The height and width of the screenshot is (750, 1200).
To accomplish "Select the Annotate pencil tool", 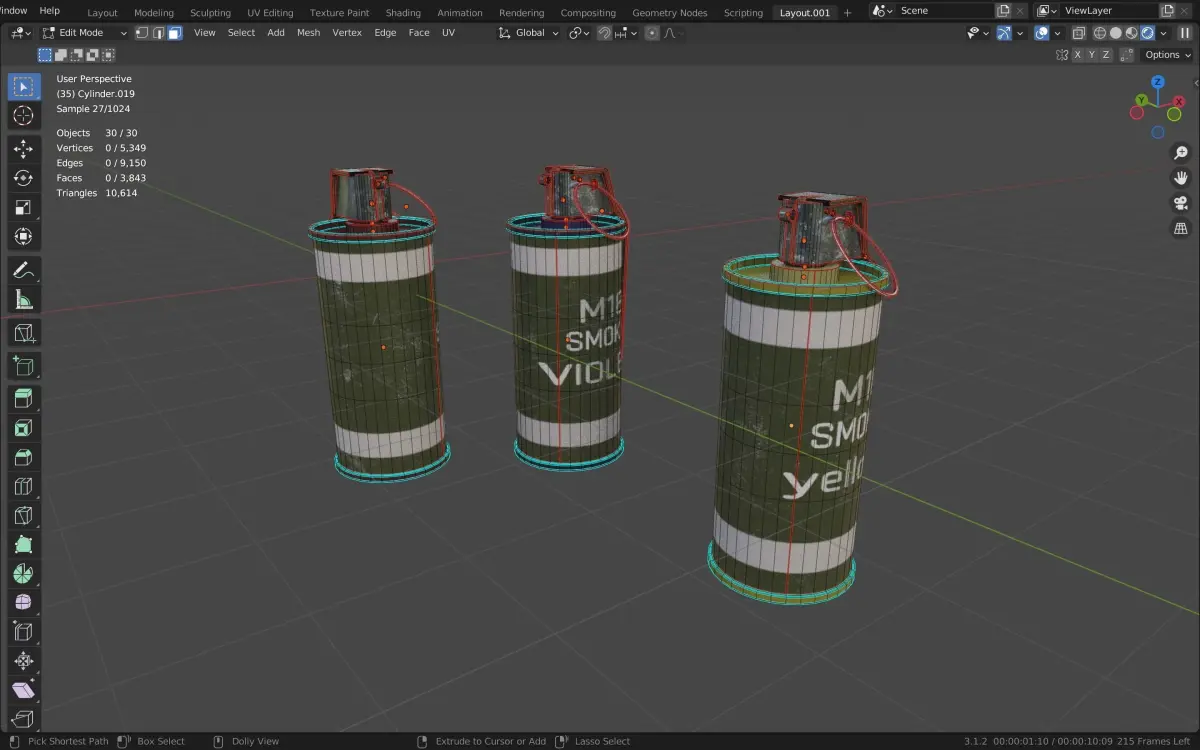I will tap(23, 270).
